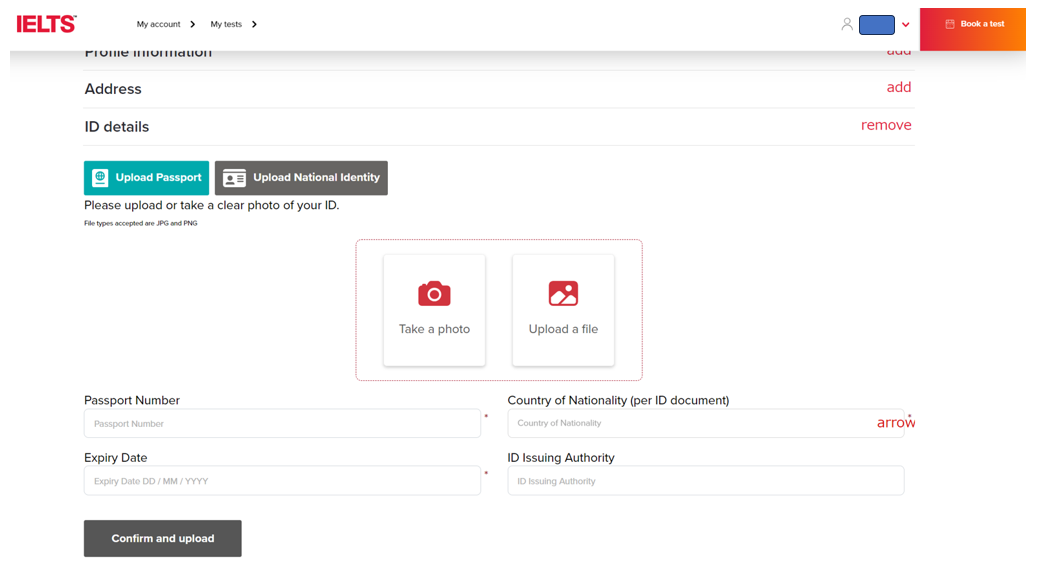Click the Country of Nationality (per ID document) label
The height and width of the screenshot is (574, 1038).
click(618, 401)
